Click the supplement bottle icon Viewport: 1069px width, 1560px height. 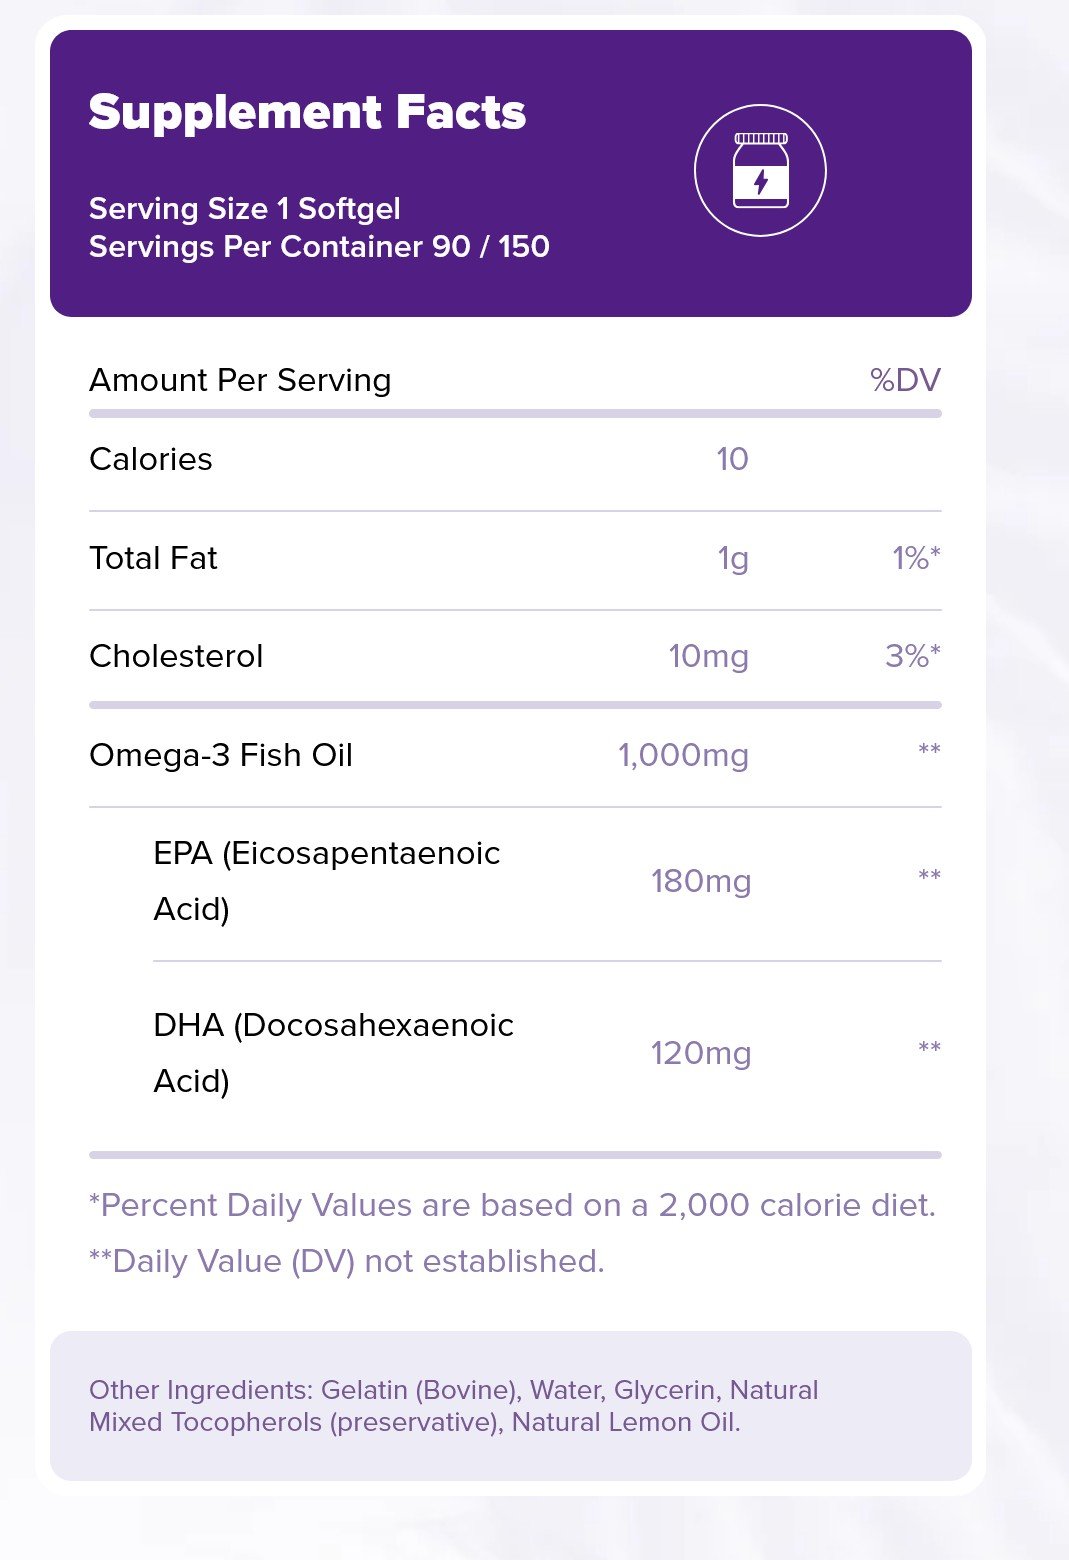[x=760, y=171]
